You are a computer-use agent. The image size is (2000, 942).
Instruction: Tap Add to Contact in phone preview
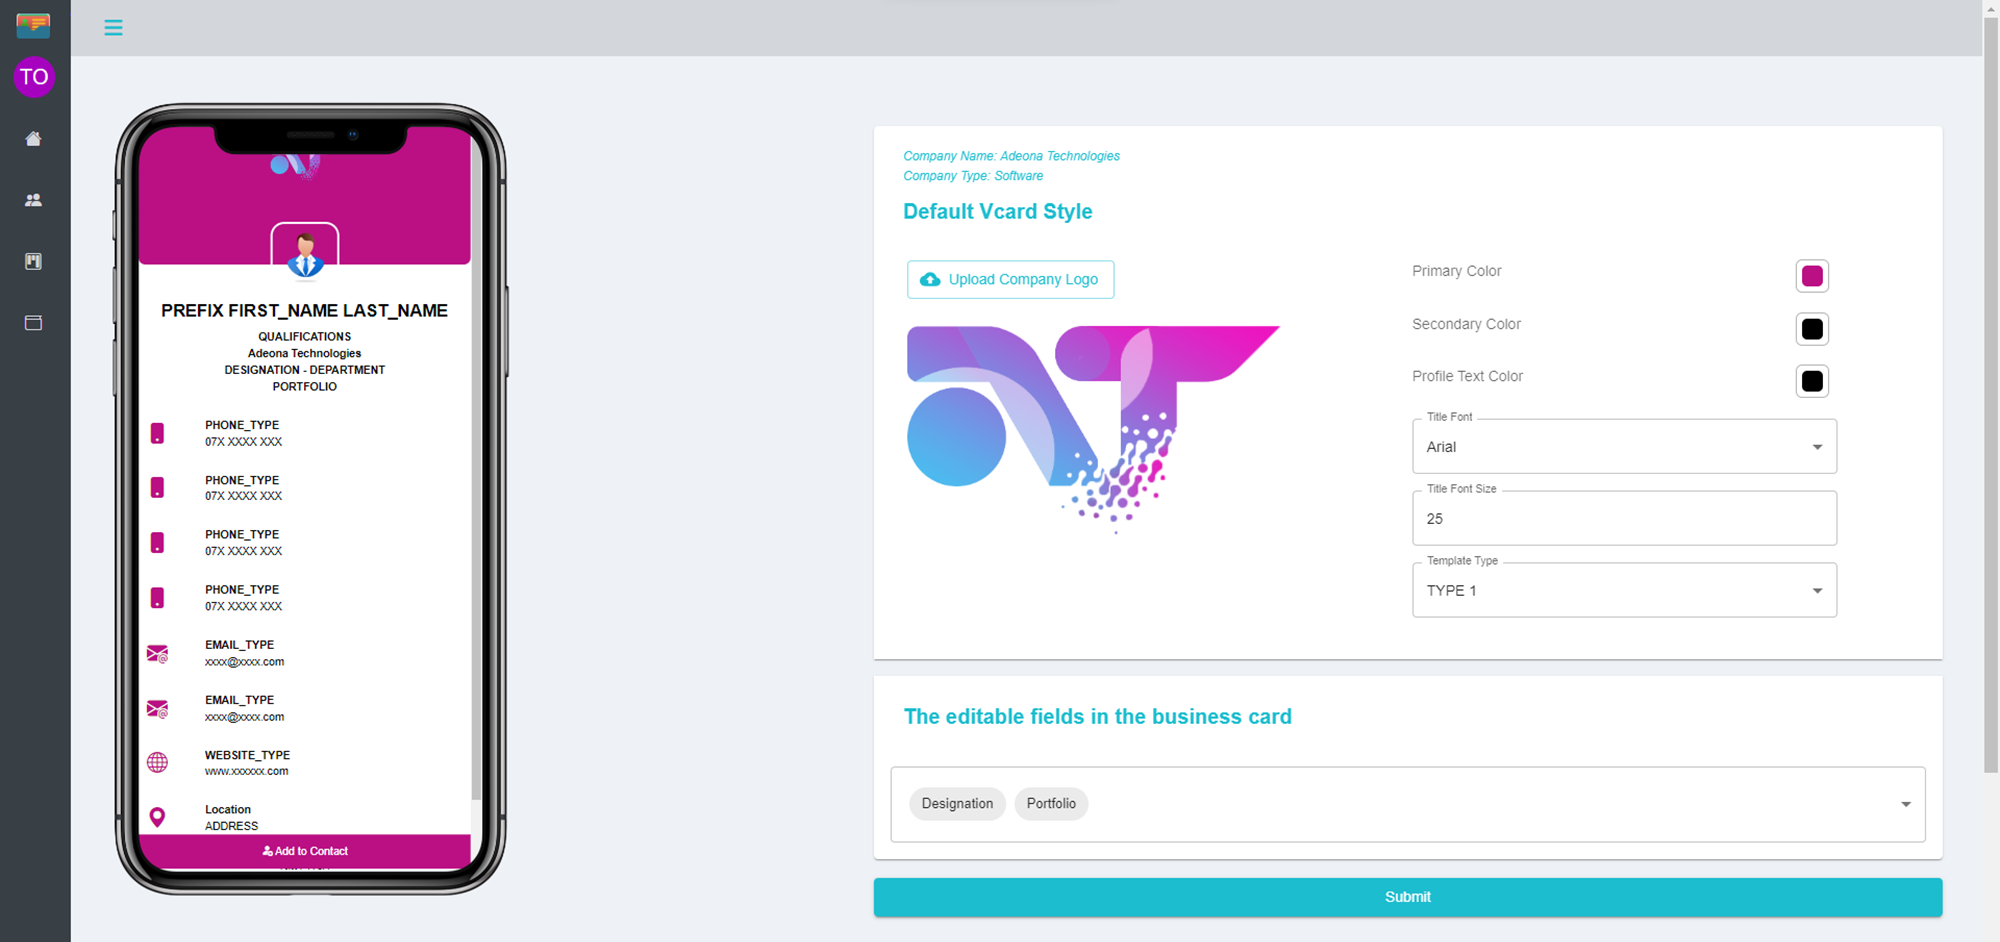pos(305,851)
